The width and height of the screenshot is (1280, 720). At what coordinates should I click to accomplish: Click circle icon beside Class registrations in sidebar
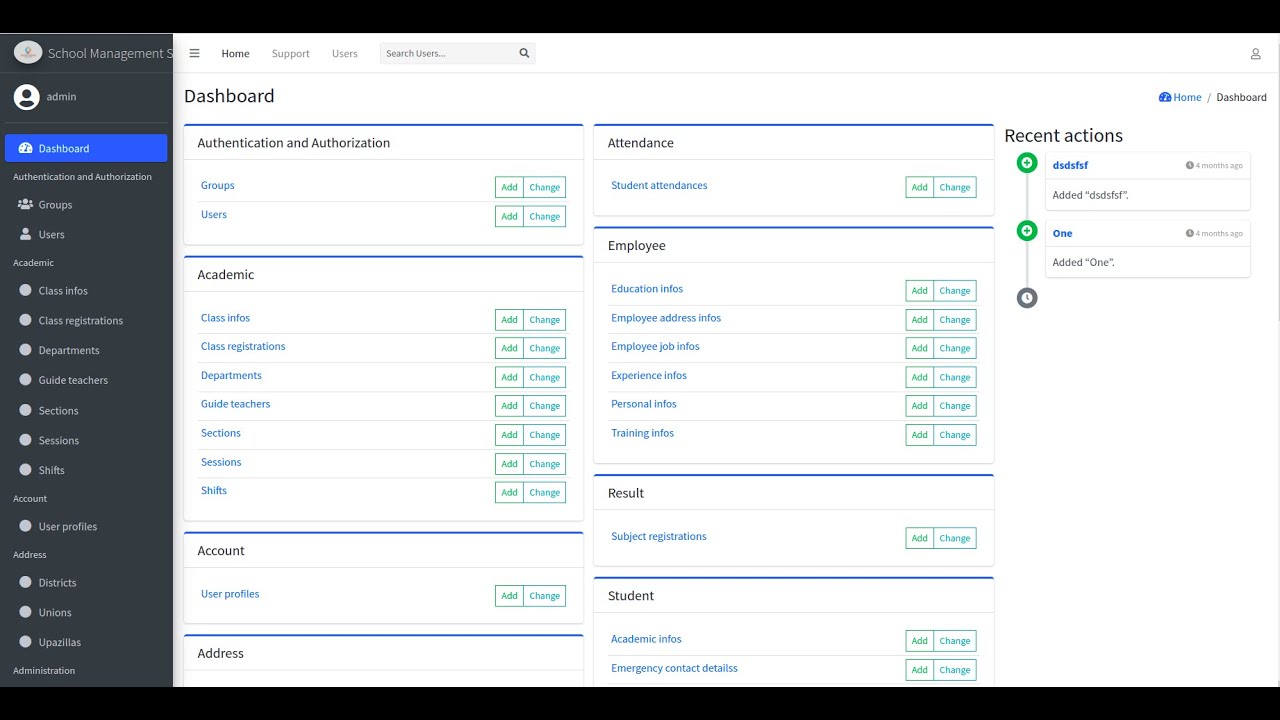point(26,320)
